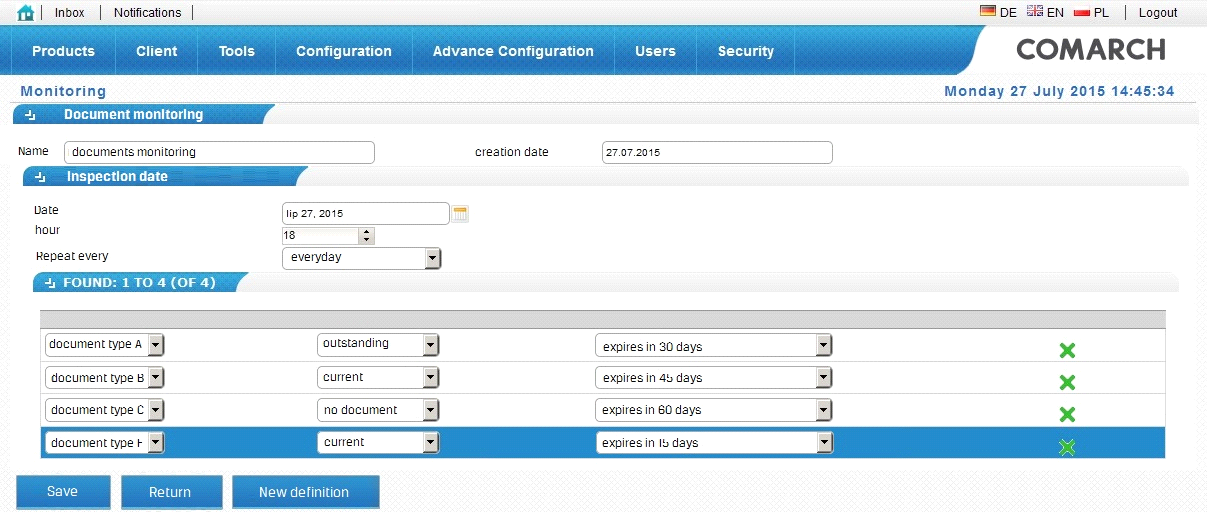
Task: Delete the document type C row
Action: [1067, 414]
